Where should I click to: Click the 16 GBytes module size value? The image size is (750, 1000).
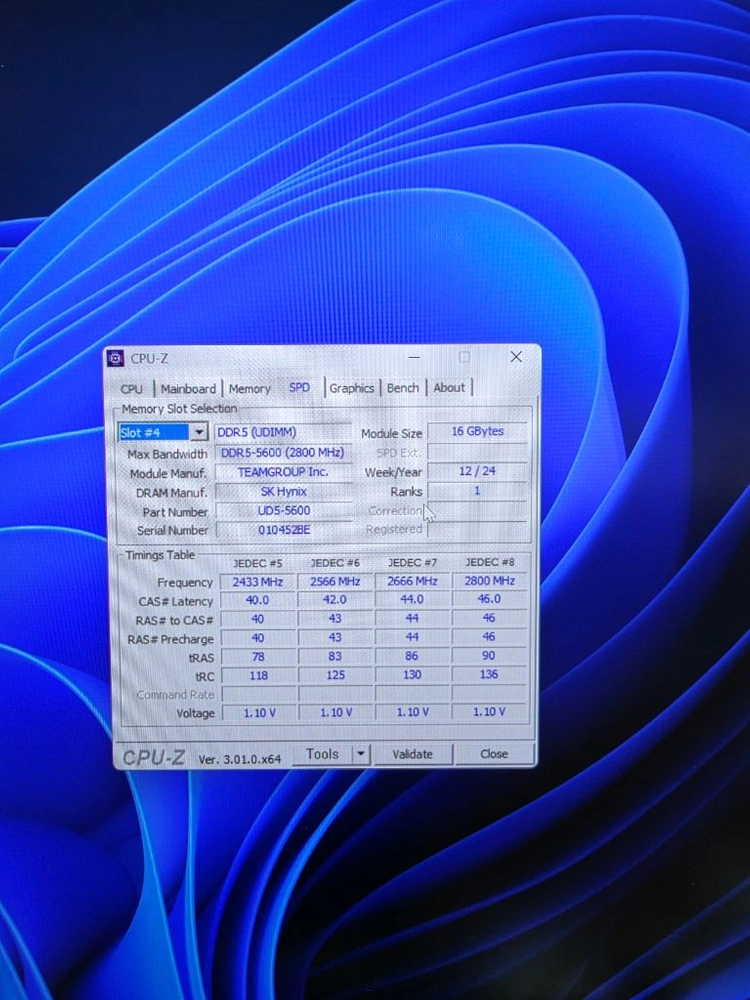[478, 431]
